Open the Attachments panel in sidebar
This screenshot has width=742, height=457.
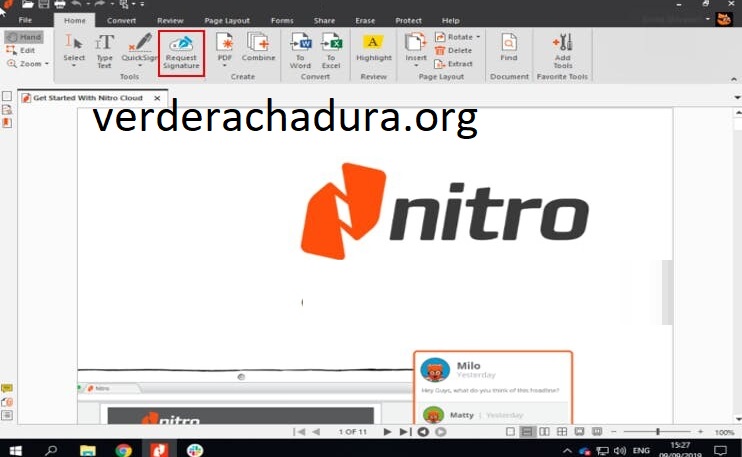tap(7, 402)
